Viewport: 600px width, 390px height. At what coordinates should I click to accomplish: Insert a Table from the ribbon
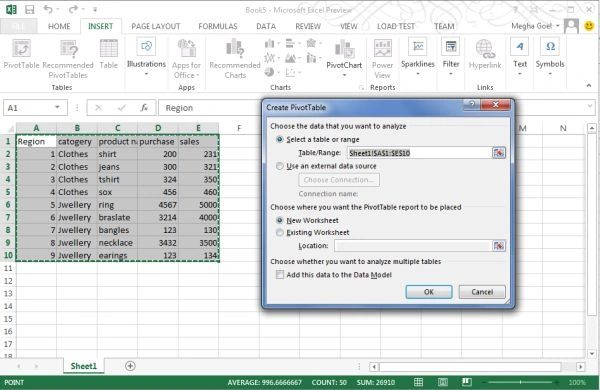109,54
